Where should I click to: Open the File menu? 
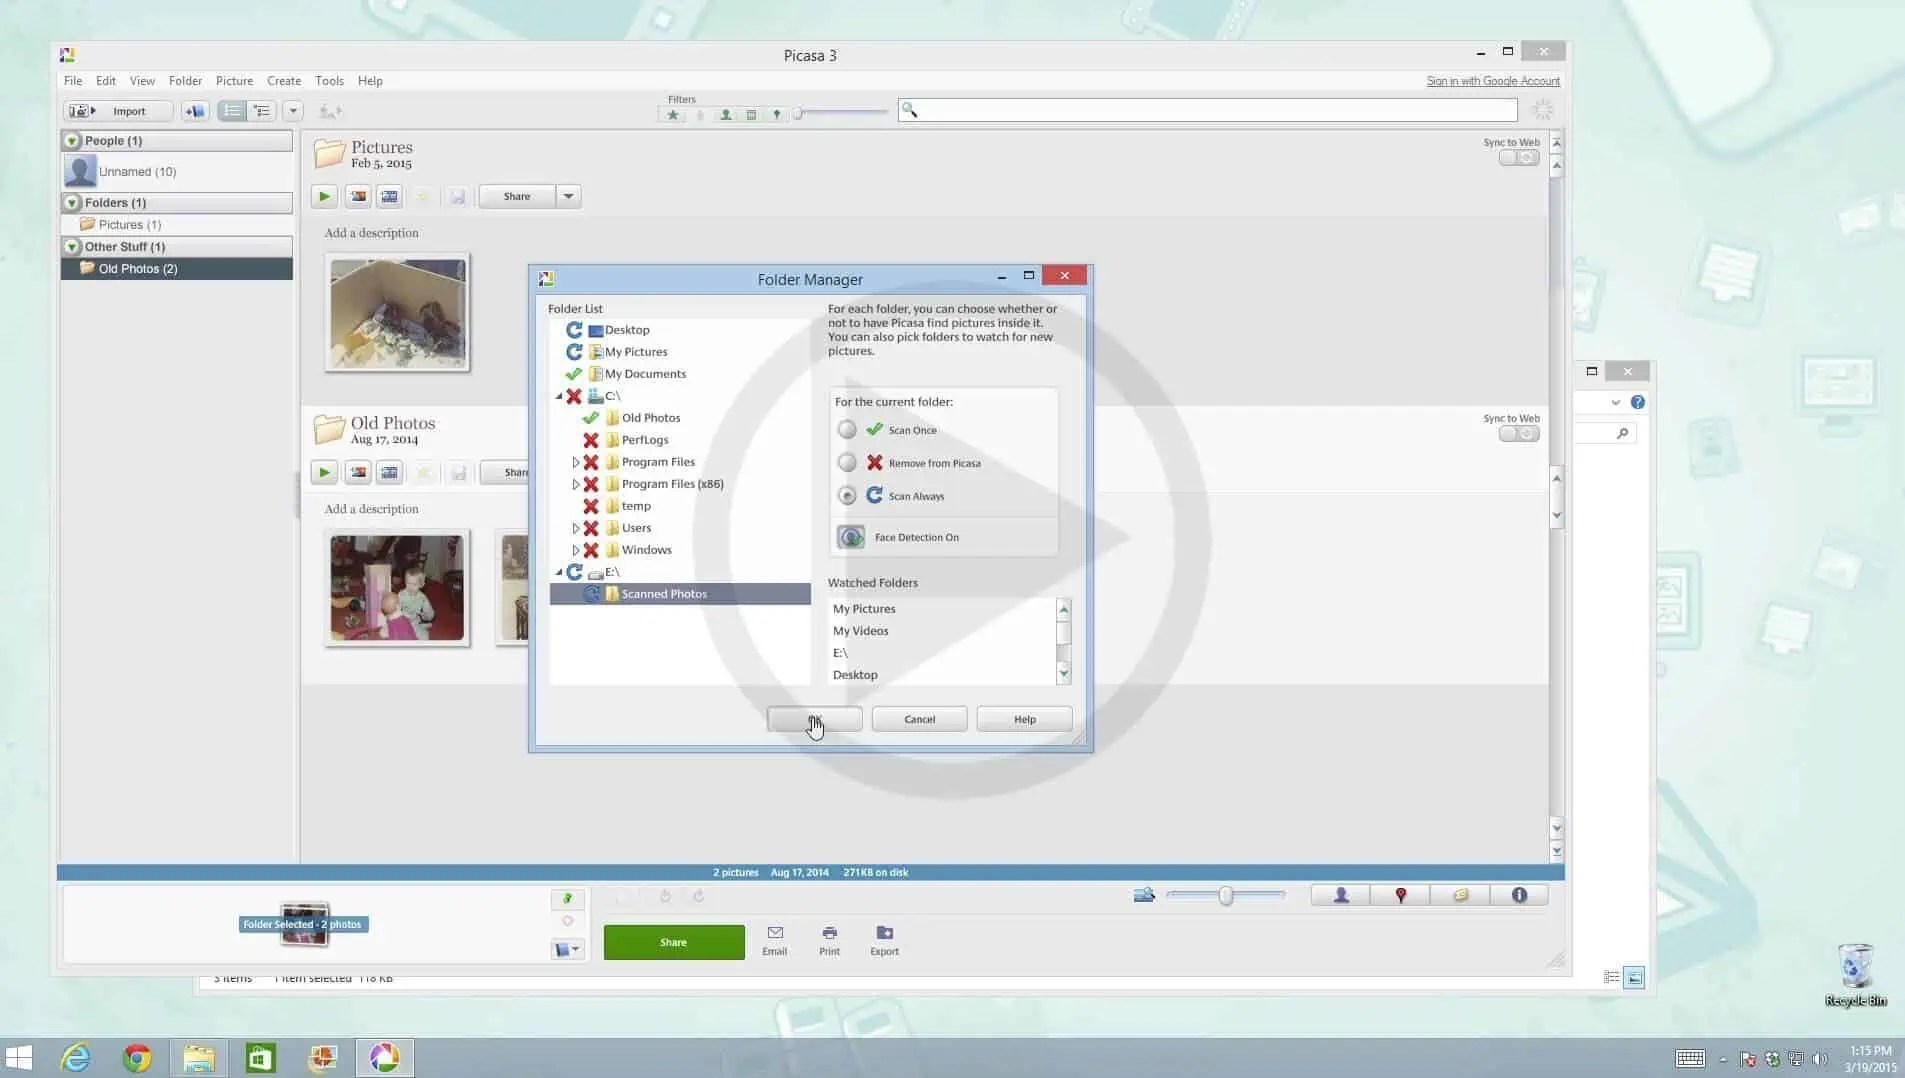coord(73,81)
